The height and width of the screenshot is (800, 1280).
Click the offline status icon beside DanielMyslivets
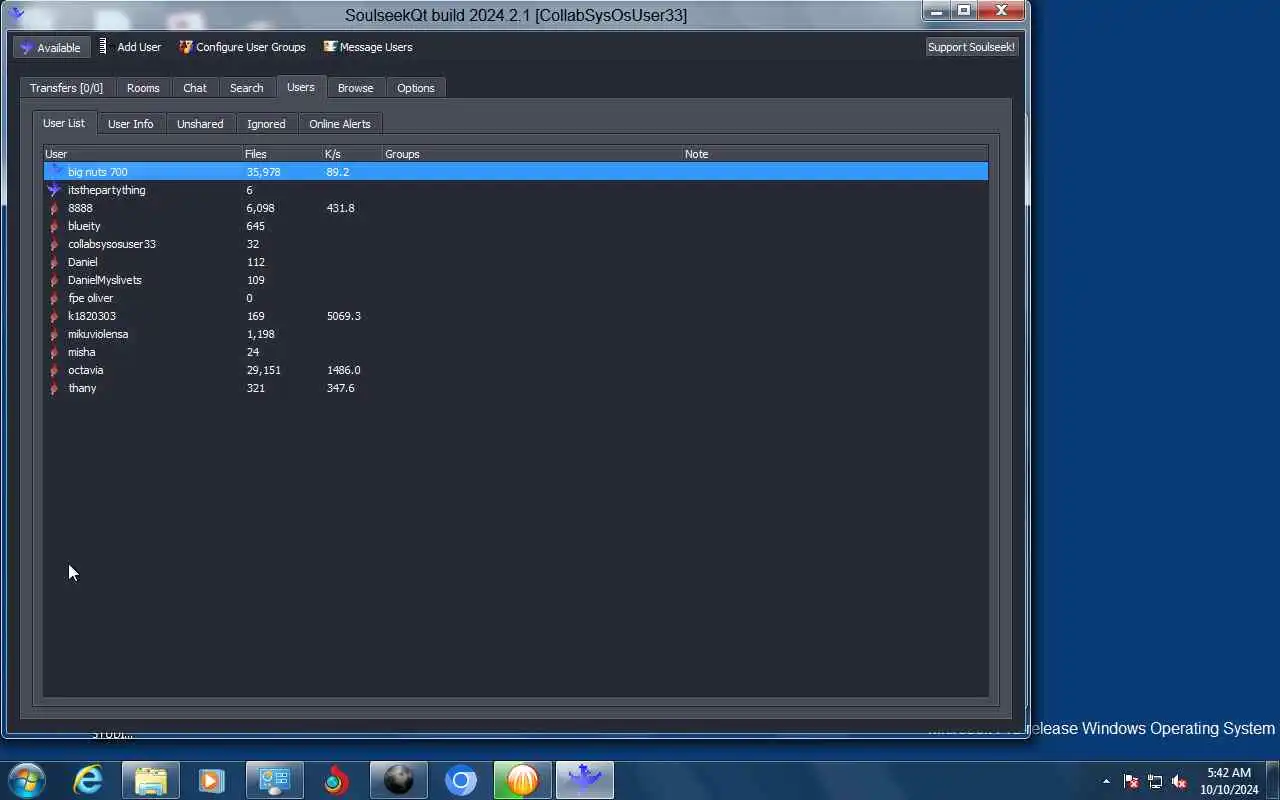(55, 280)
